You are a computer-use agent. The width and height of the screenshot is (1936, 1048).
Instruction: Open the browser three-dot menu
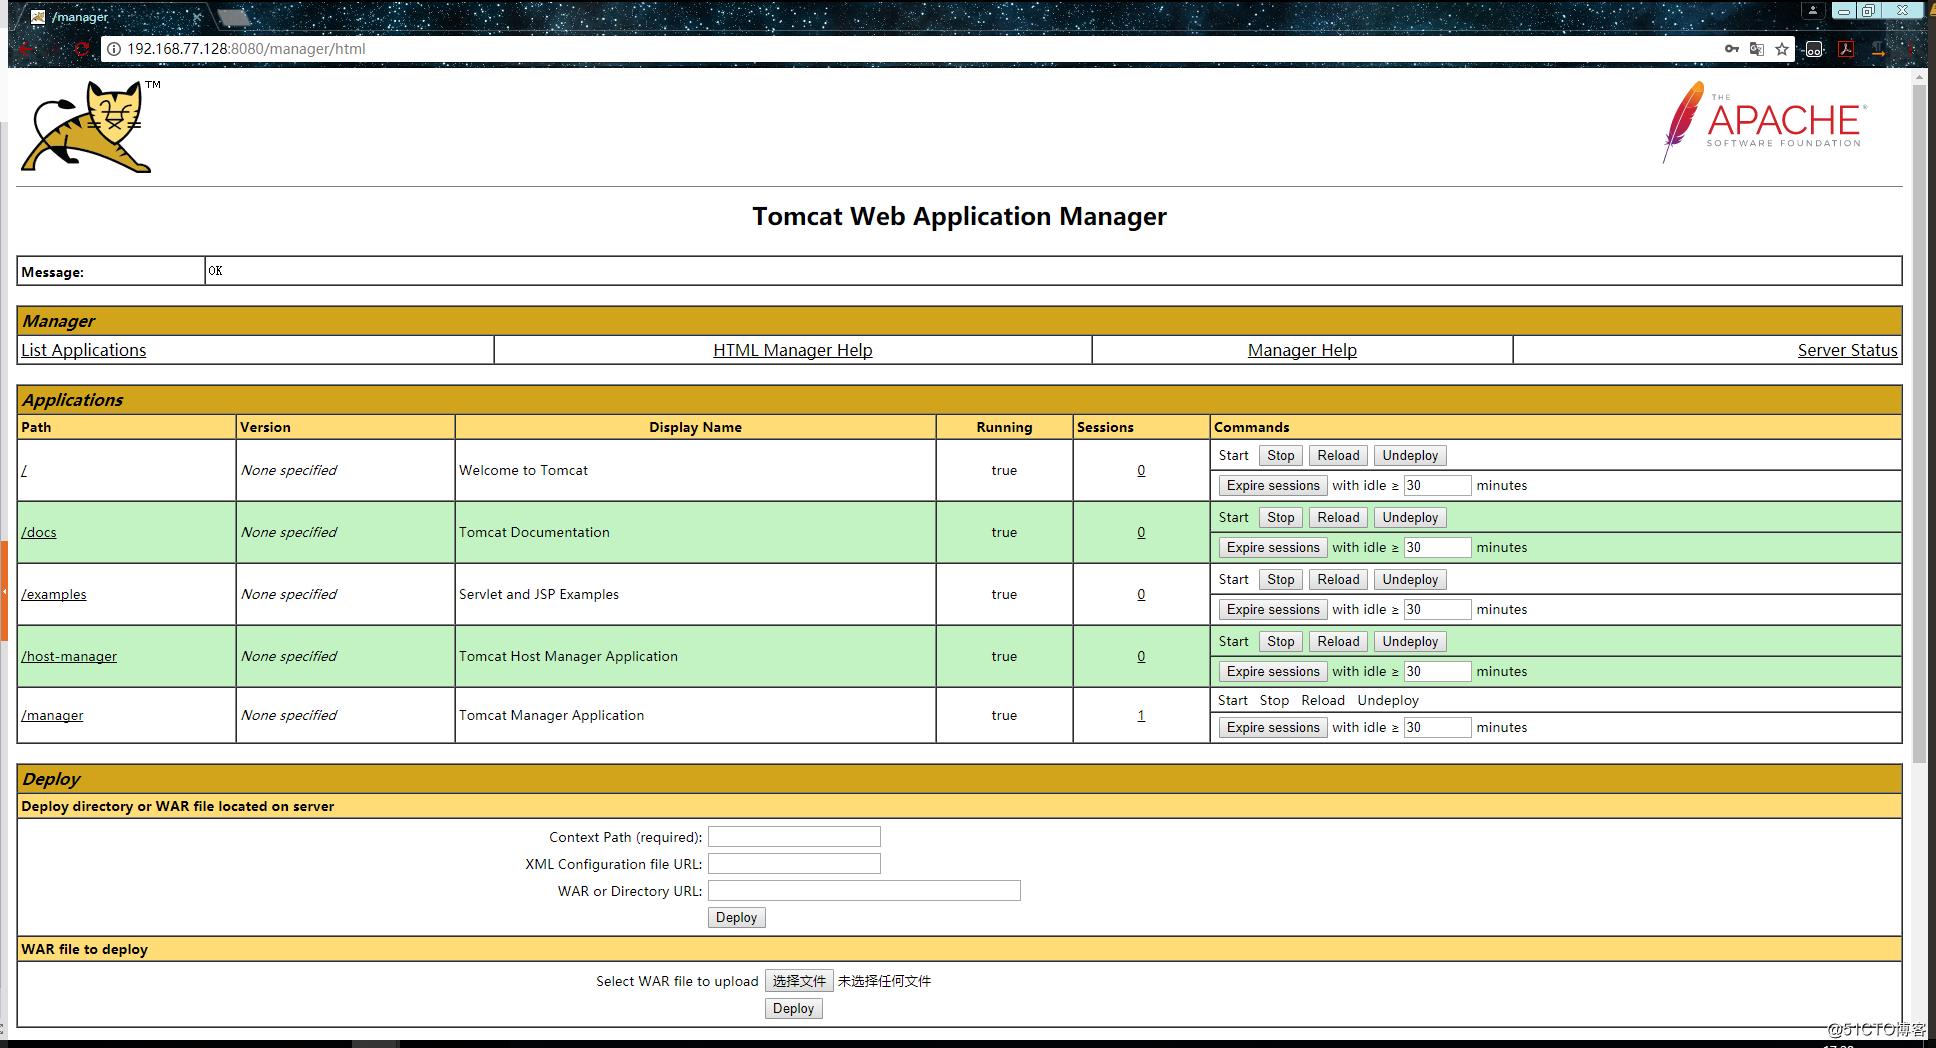(x=1910, y=49)
